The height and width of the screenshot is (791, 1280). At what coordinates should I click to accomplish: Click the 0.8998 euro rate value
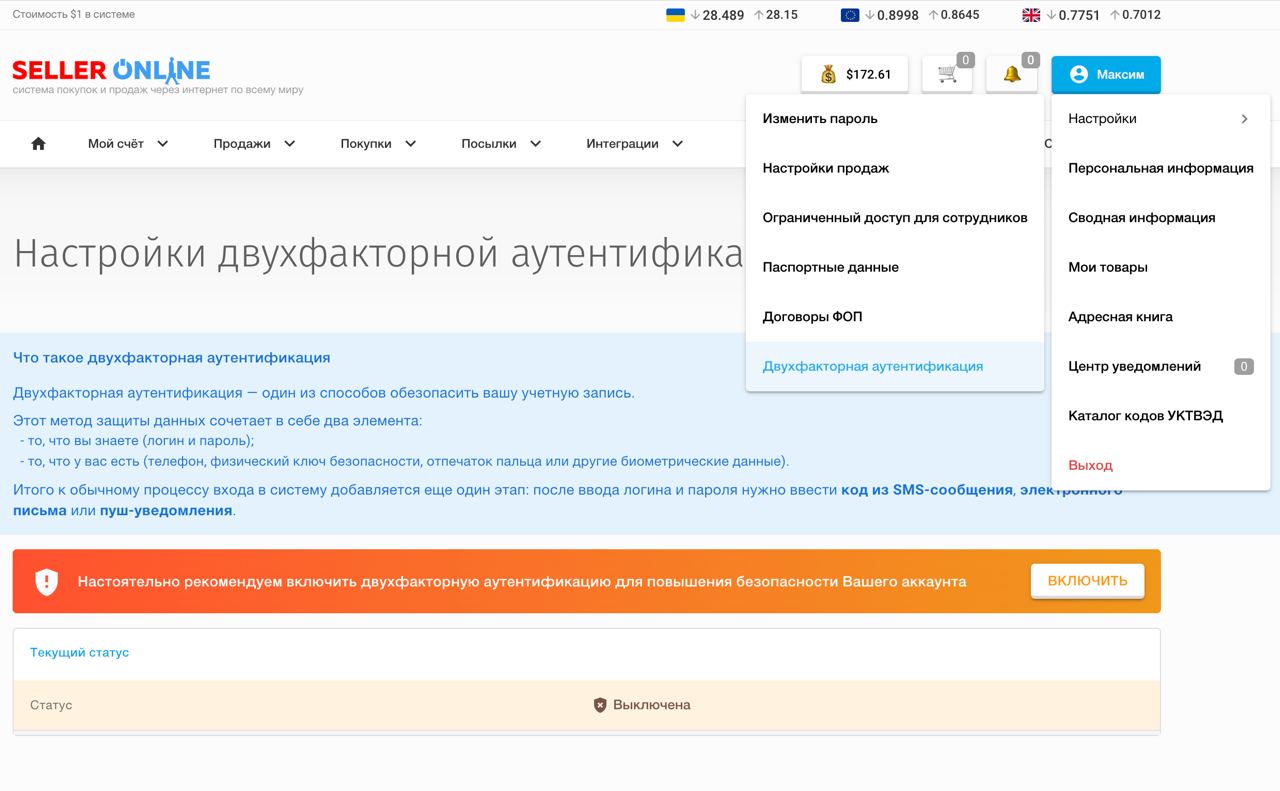click(898, 15)
